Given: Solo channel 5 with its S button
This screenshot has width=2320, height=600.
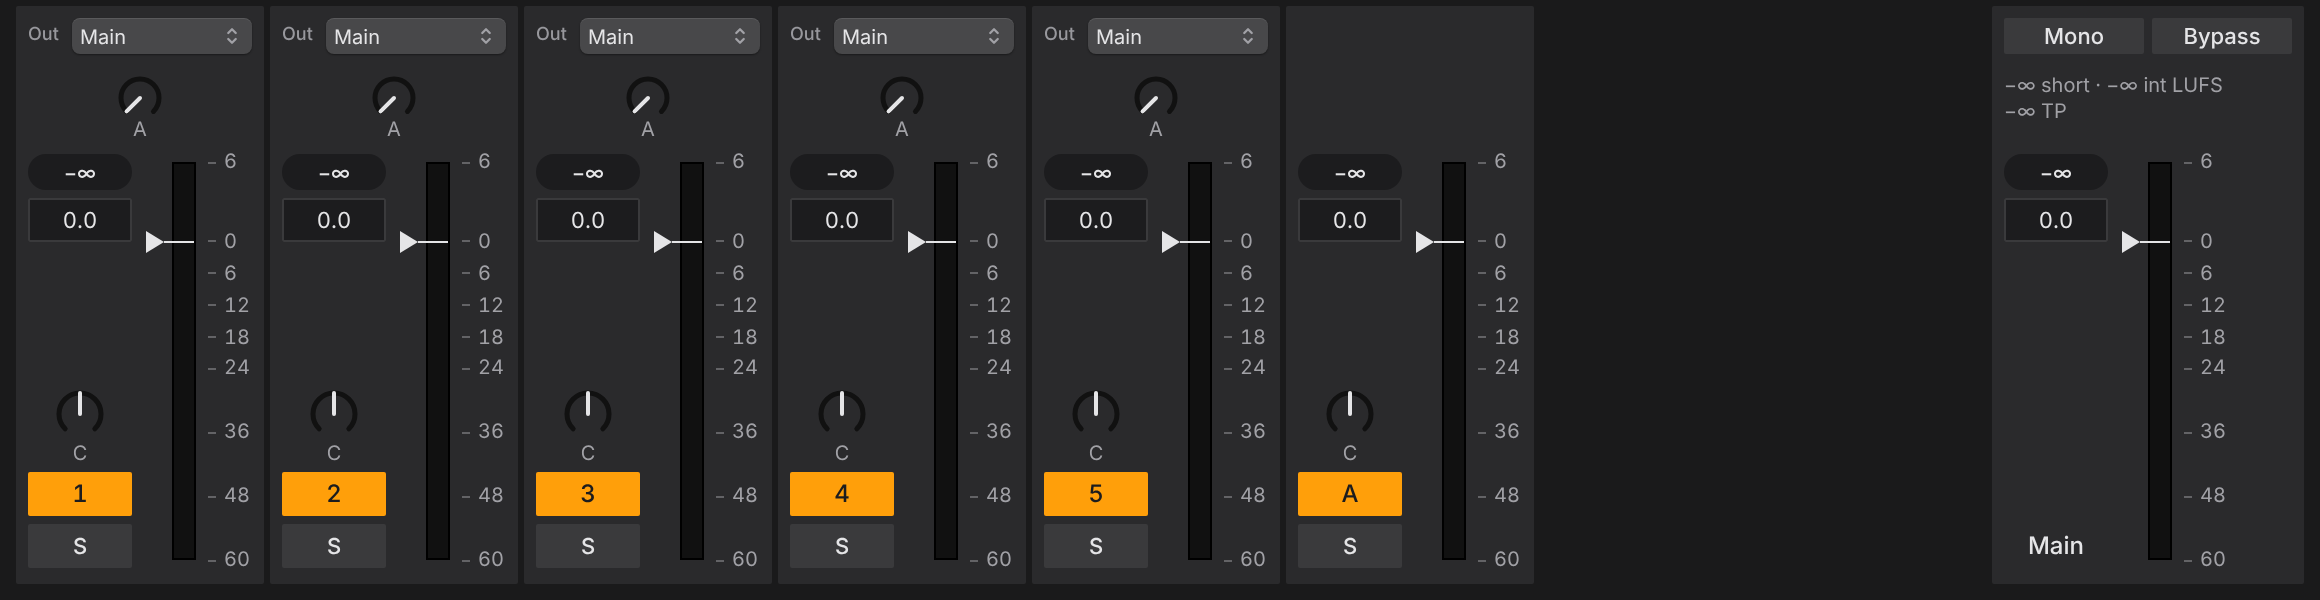Looking at the screenshot, I should (x=1096, y=546).
